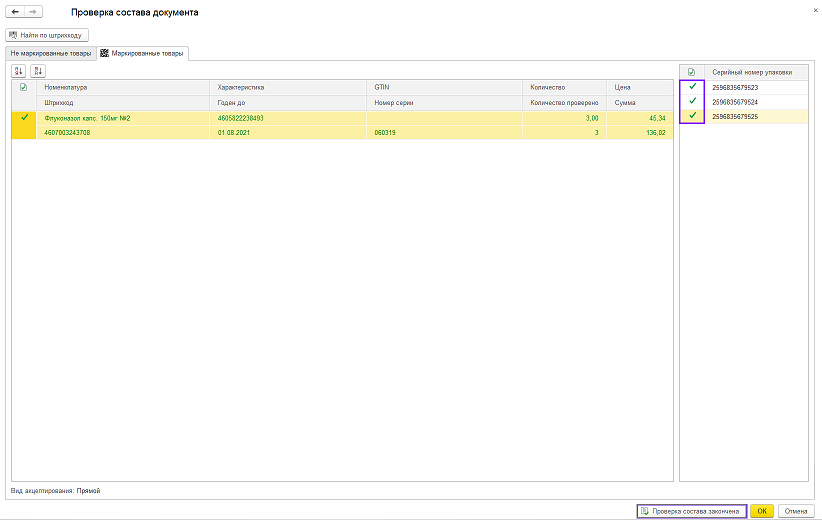Viewport: 822px width, 520px height.
Task: Toggle checkmark for serial 2596835679523
Action: pos(691,87)
